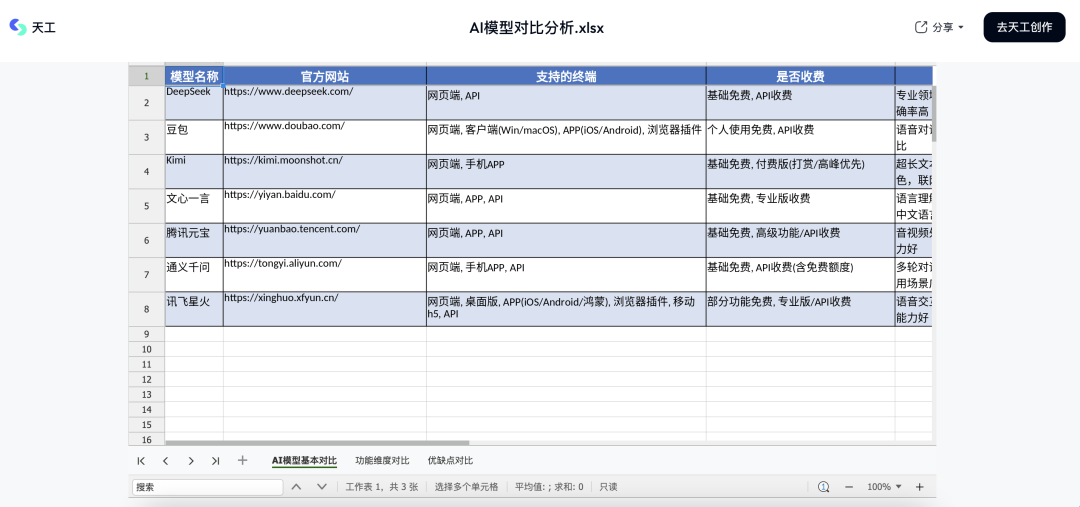Click the https://xinghuo.xfyun.cn/ link cell
Image resolution: width=1080 pixels, height=507 pixels.
[x=325, y=309]
